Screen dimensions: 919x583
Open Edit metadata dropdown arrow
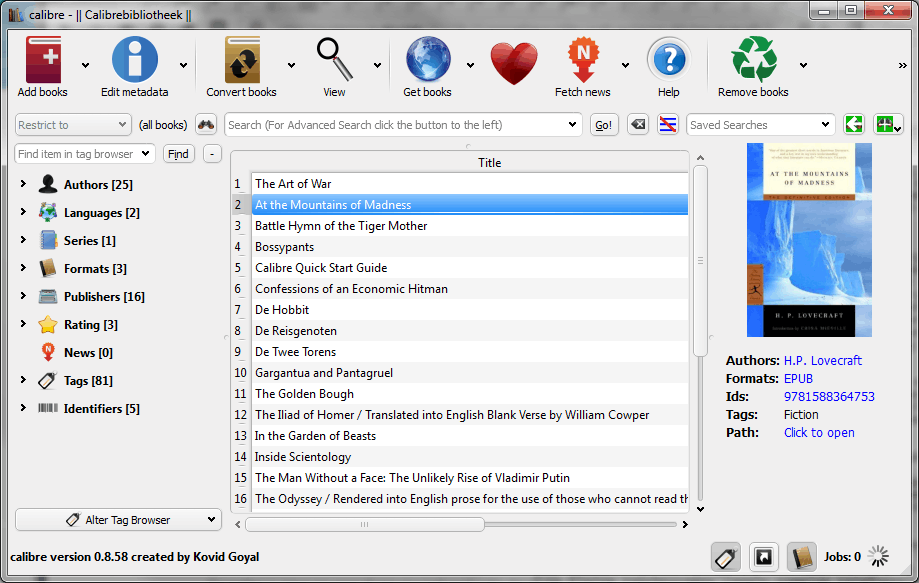(x=183, y=66)
